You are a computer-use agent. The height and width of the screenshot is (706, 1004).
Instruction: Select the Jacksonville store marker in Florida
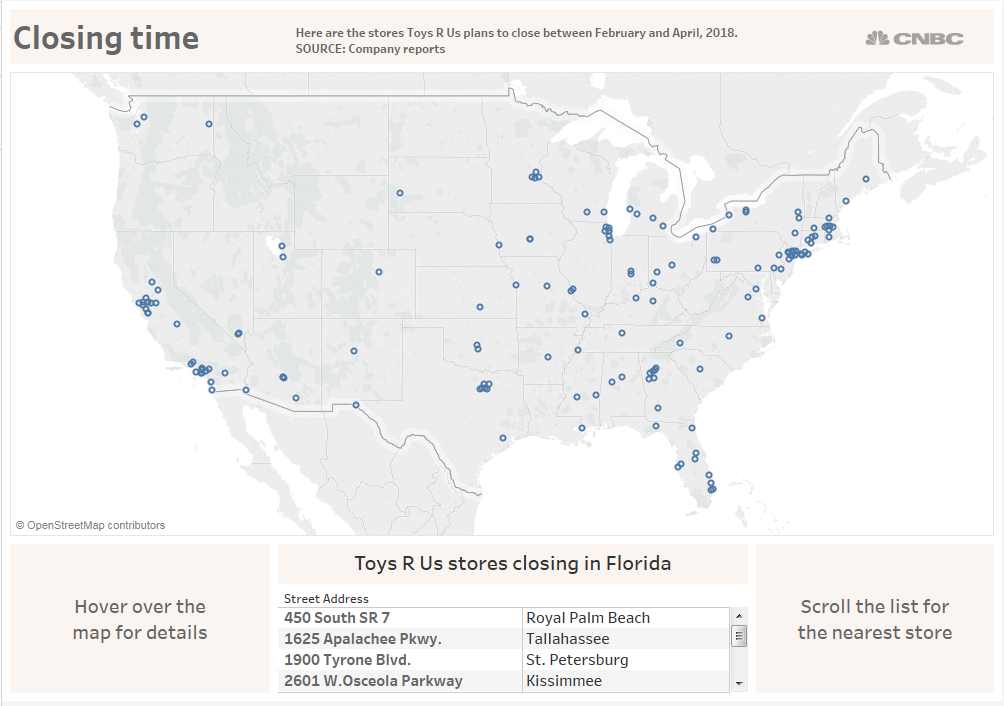point(692,428)
